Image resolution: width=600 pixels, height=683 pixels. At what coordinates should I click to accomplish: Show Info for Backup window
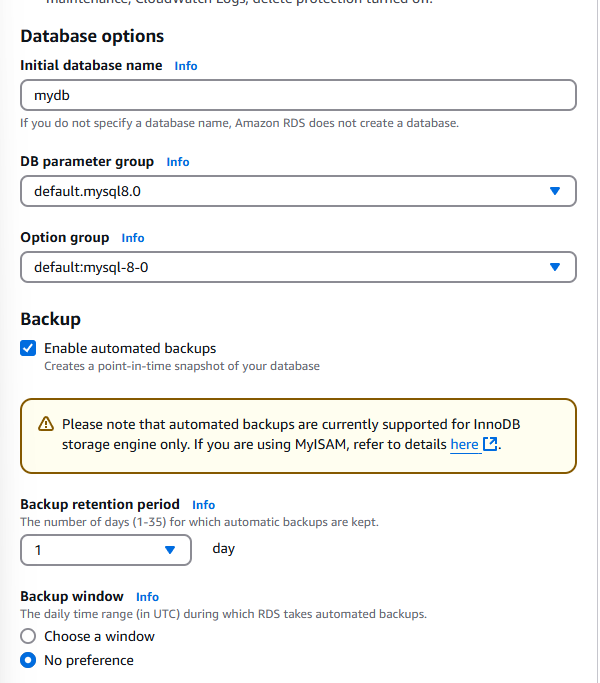147,597
